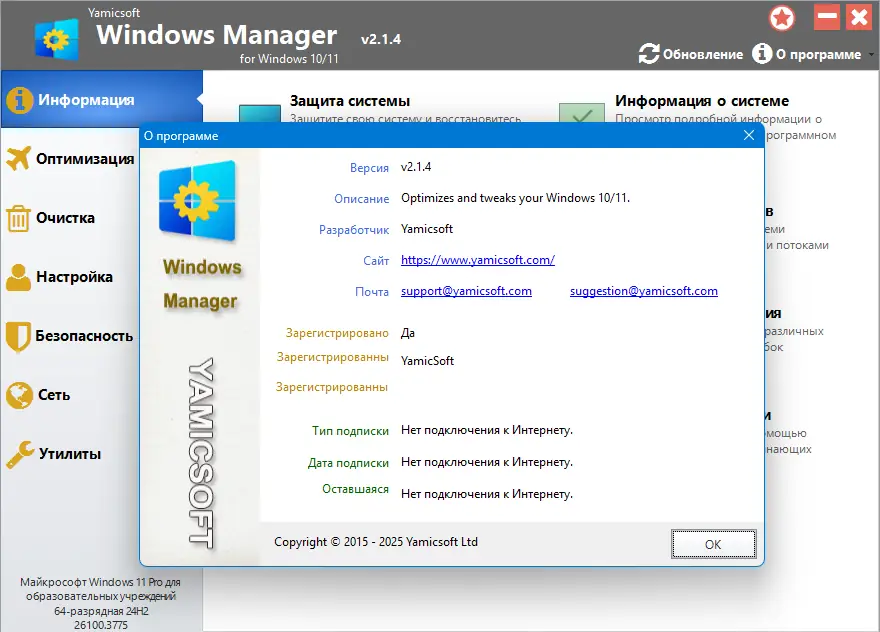The height and width of the screenshot is (632, 880).
Task: Minimize the Windows Manager window
Action: (827, 17)
